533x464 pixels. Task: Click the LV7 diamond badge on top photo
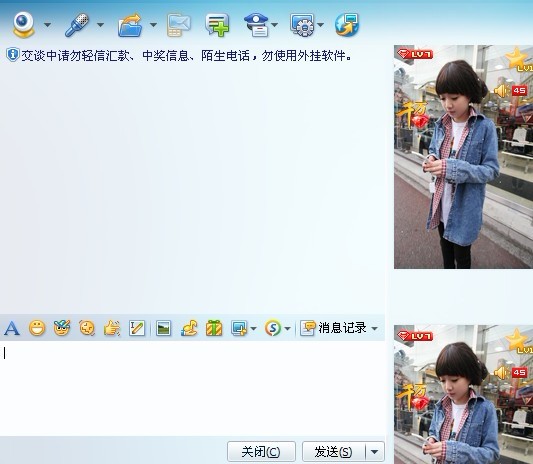point(415,54)
